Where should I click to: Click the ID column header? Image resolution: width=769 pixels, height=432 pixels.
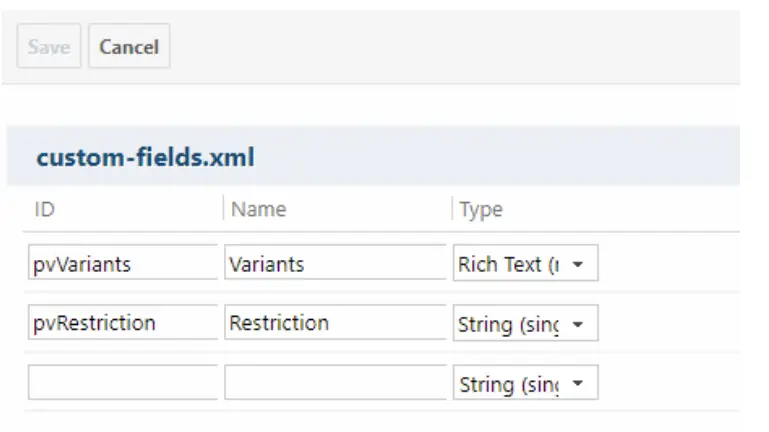click(45, 210)
